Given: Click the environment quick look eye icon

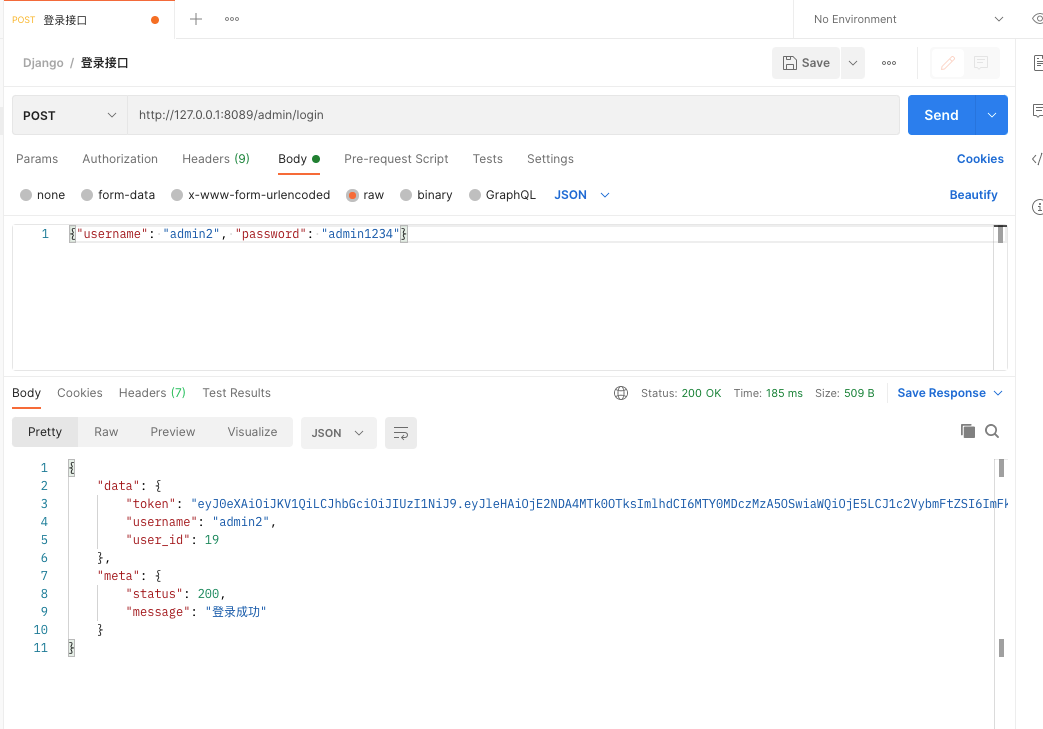Looking at the screenshot, I should [1037, 19].
